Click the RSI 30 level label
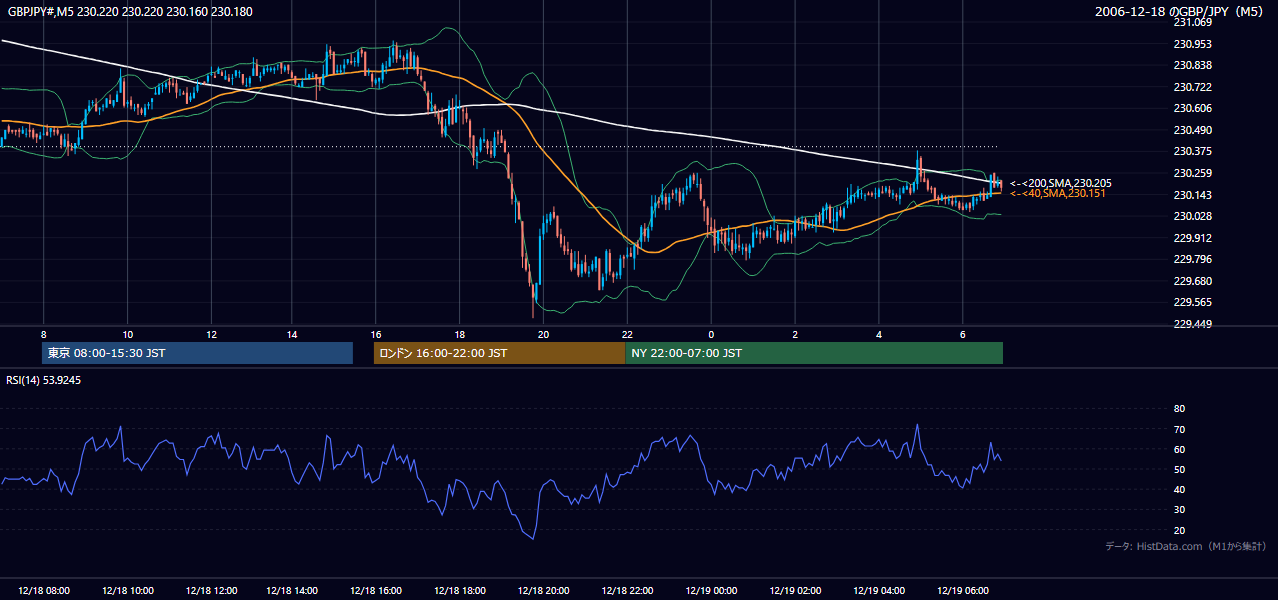Image resolution: width=1278 pixels, height=600 pixels. click(x=1179, y=509)
